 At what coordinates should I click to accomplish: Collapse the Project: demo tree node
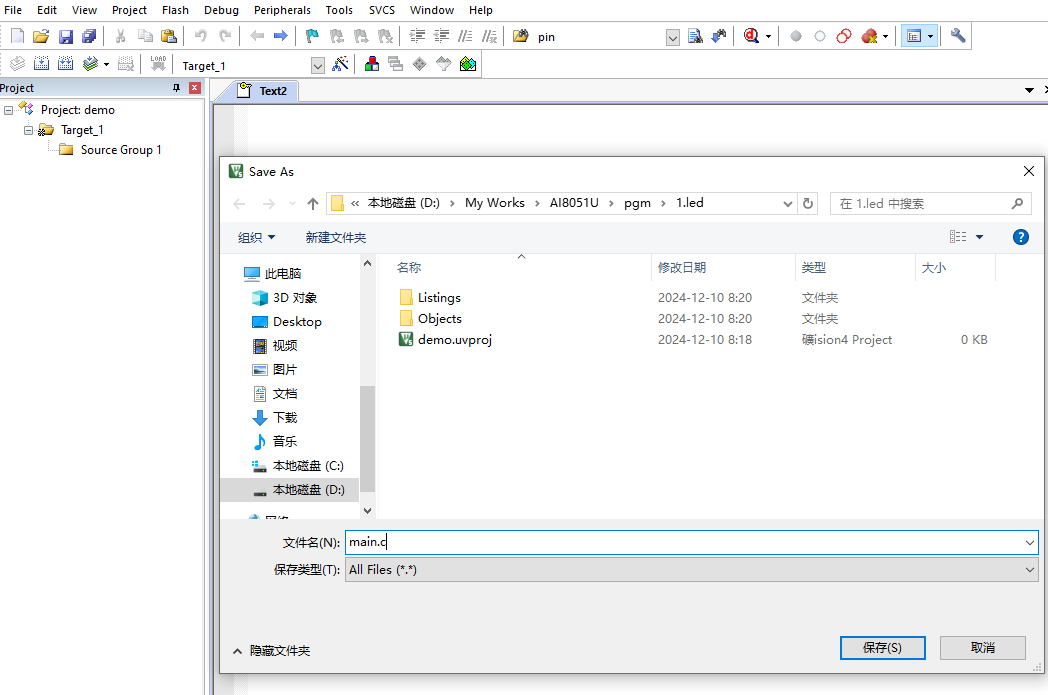coord(8,110)
